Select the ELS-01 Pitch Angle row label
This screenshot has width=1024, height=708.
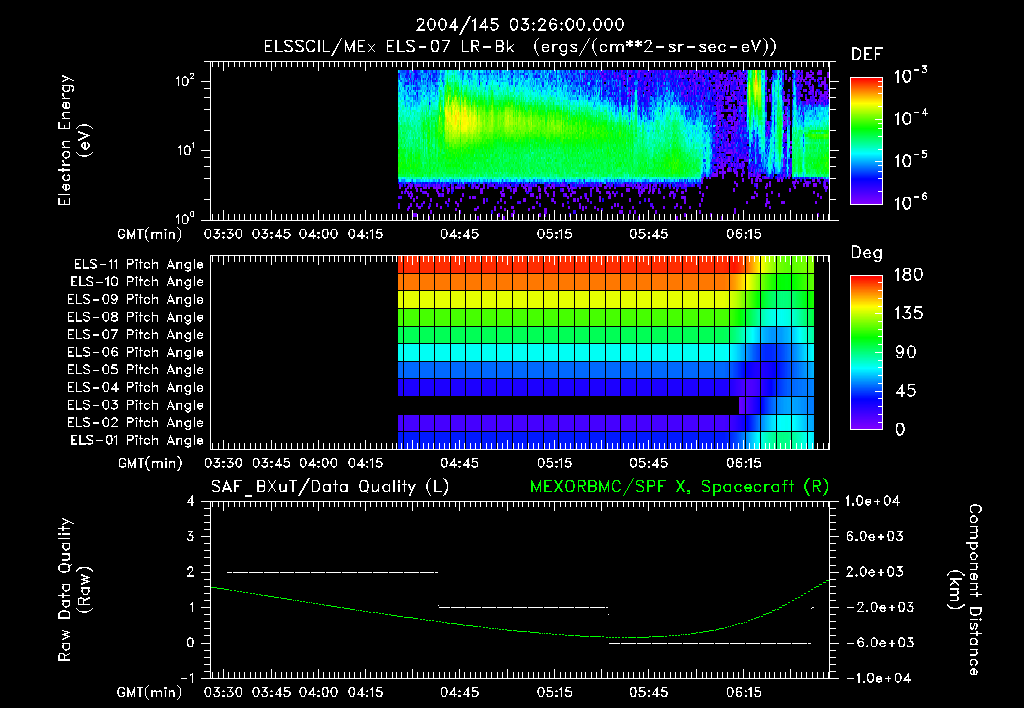(137, 440)
